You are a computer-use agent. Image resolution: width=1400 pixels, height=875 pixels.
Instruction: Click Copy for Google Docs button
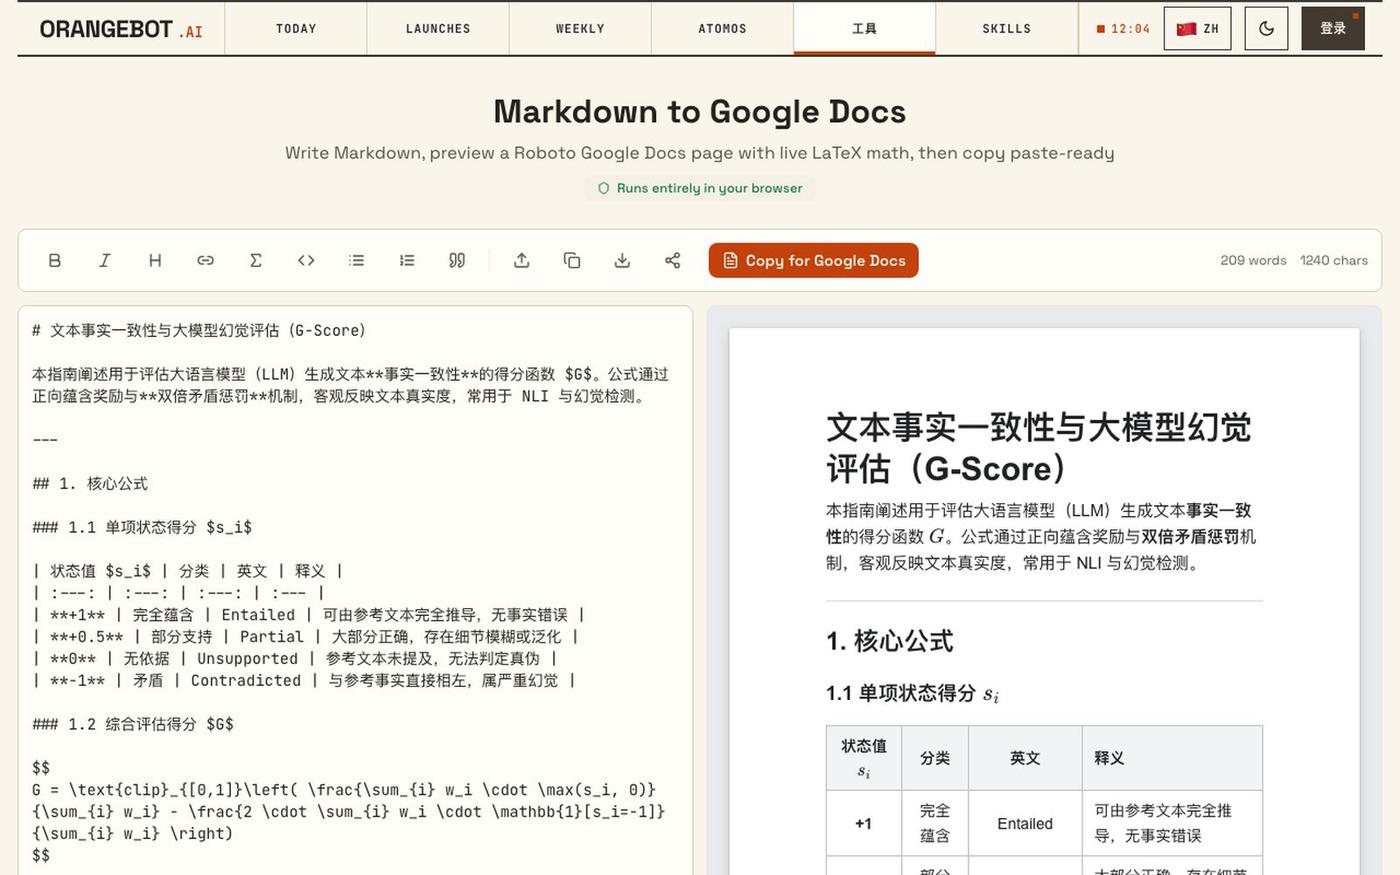click(814, 260)
